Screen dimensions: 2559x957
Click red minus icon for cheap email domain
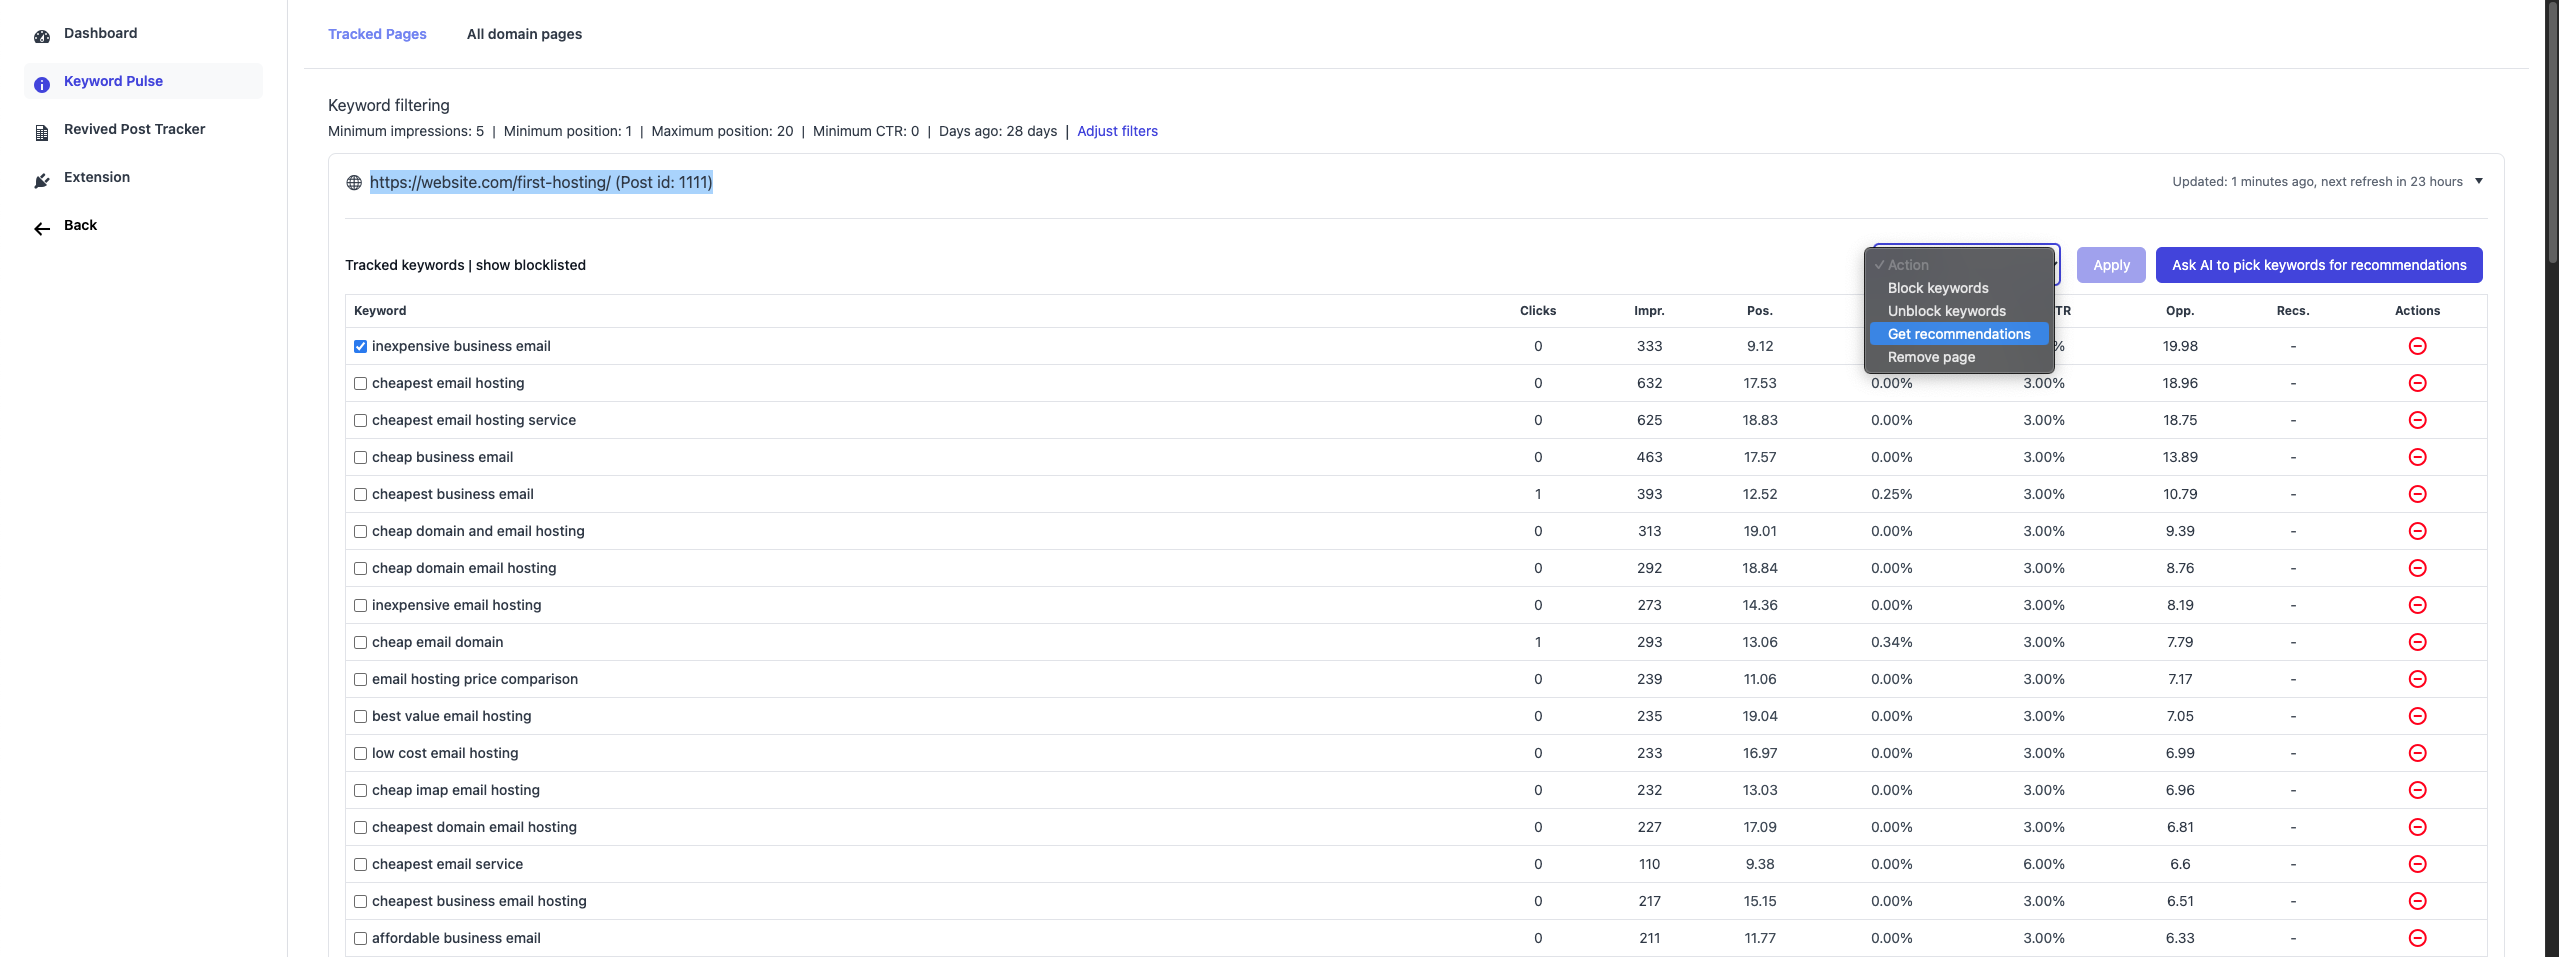point(2418,642)
